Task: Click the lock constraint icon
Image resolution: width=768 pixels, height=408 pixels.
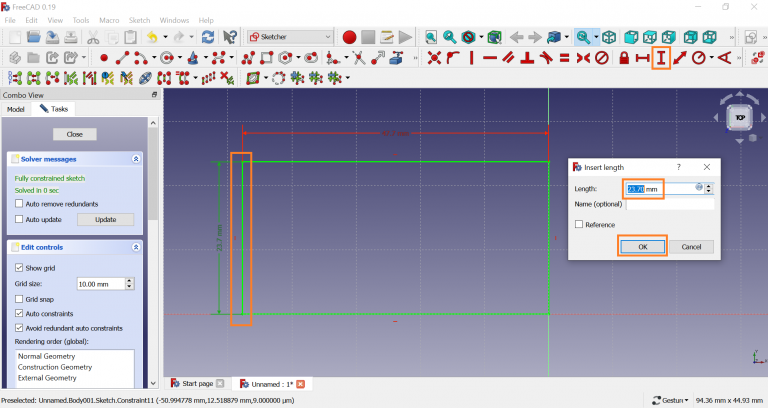Action: point(624,58)
